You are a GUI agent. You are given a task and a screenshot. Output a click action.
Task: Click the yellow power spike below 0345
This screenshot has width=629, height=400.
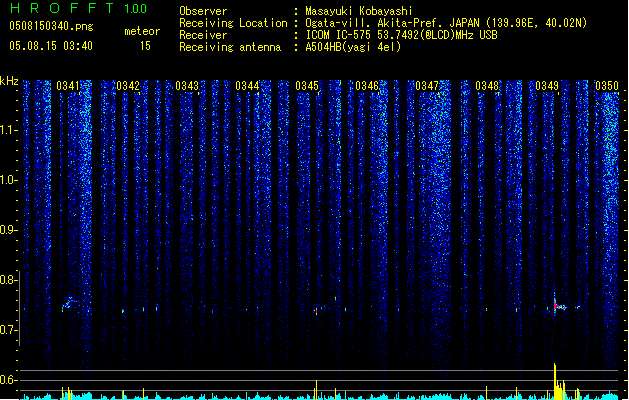point(317,390)
